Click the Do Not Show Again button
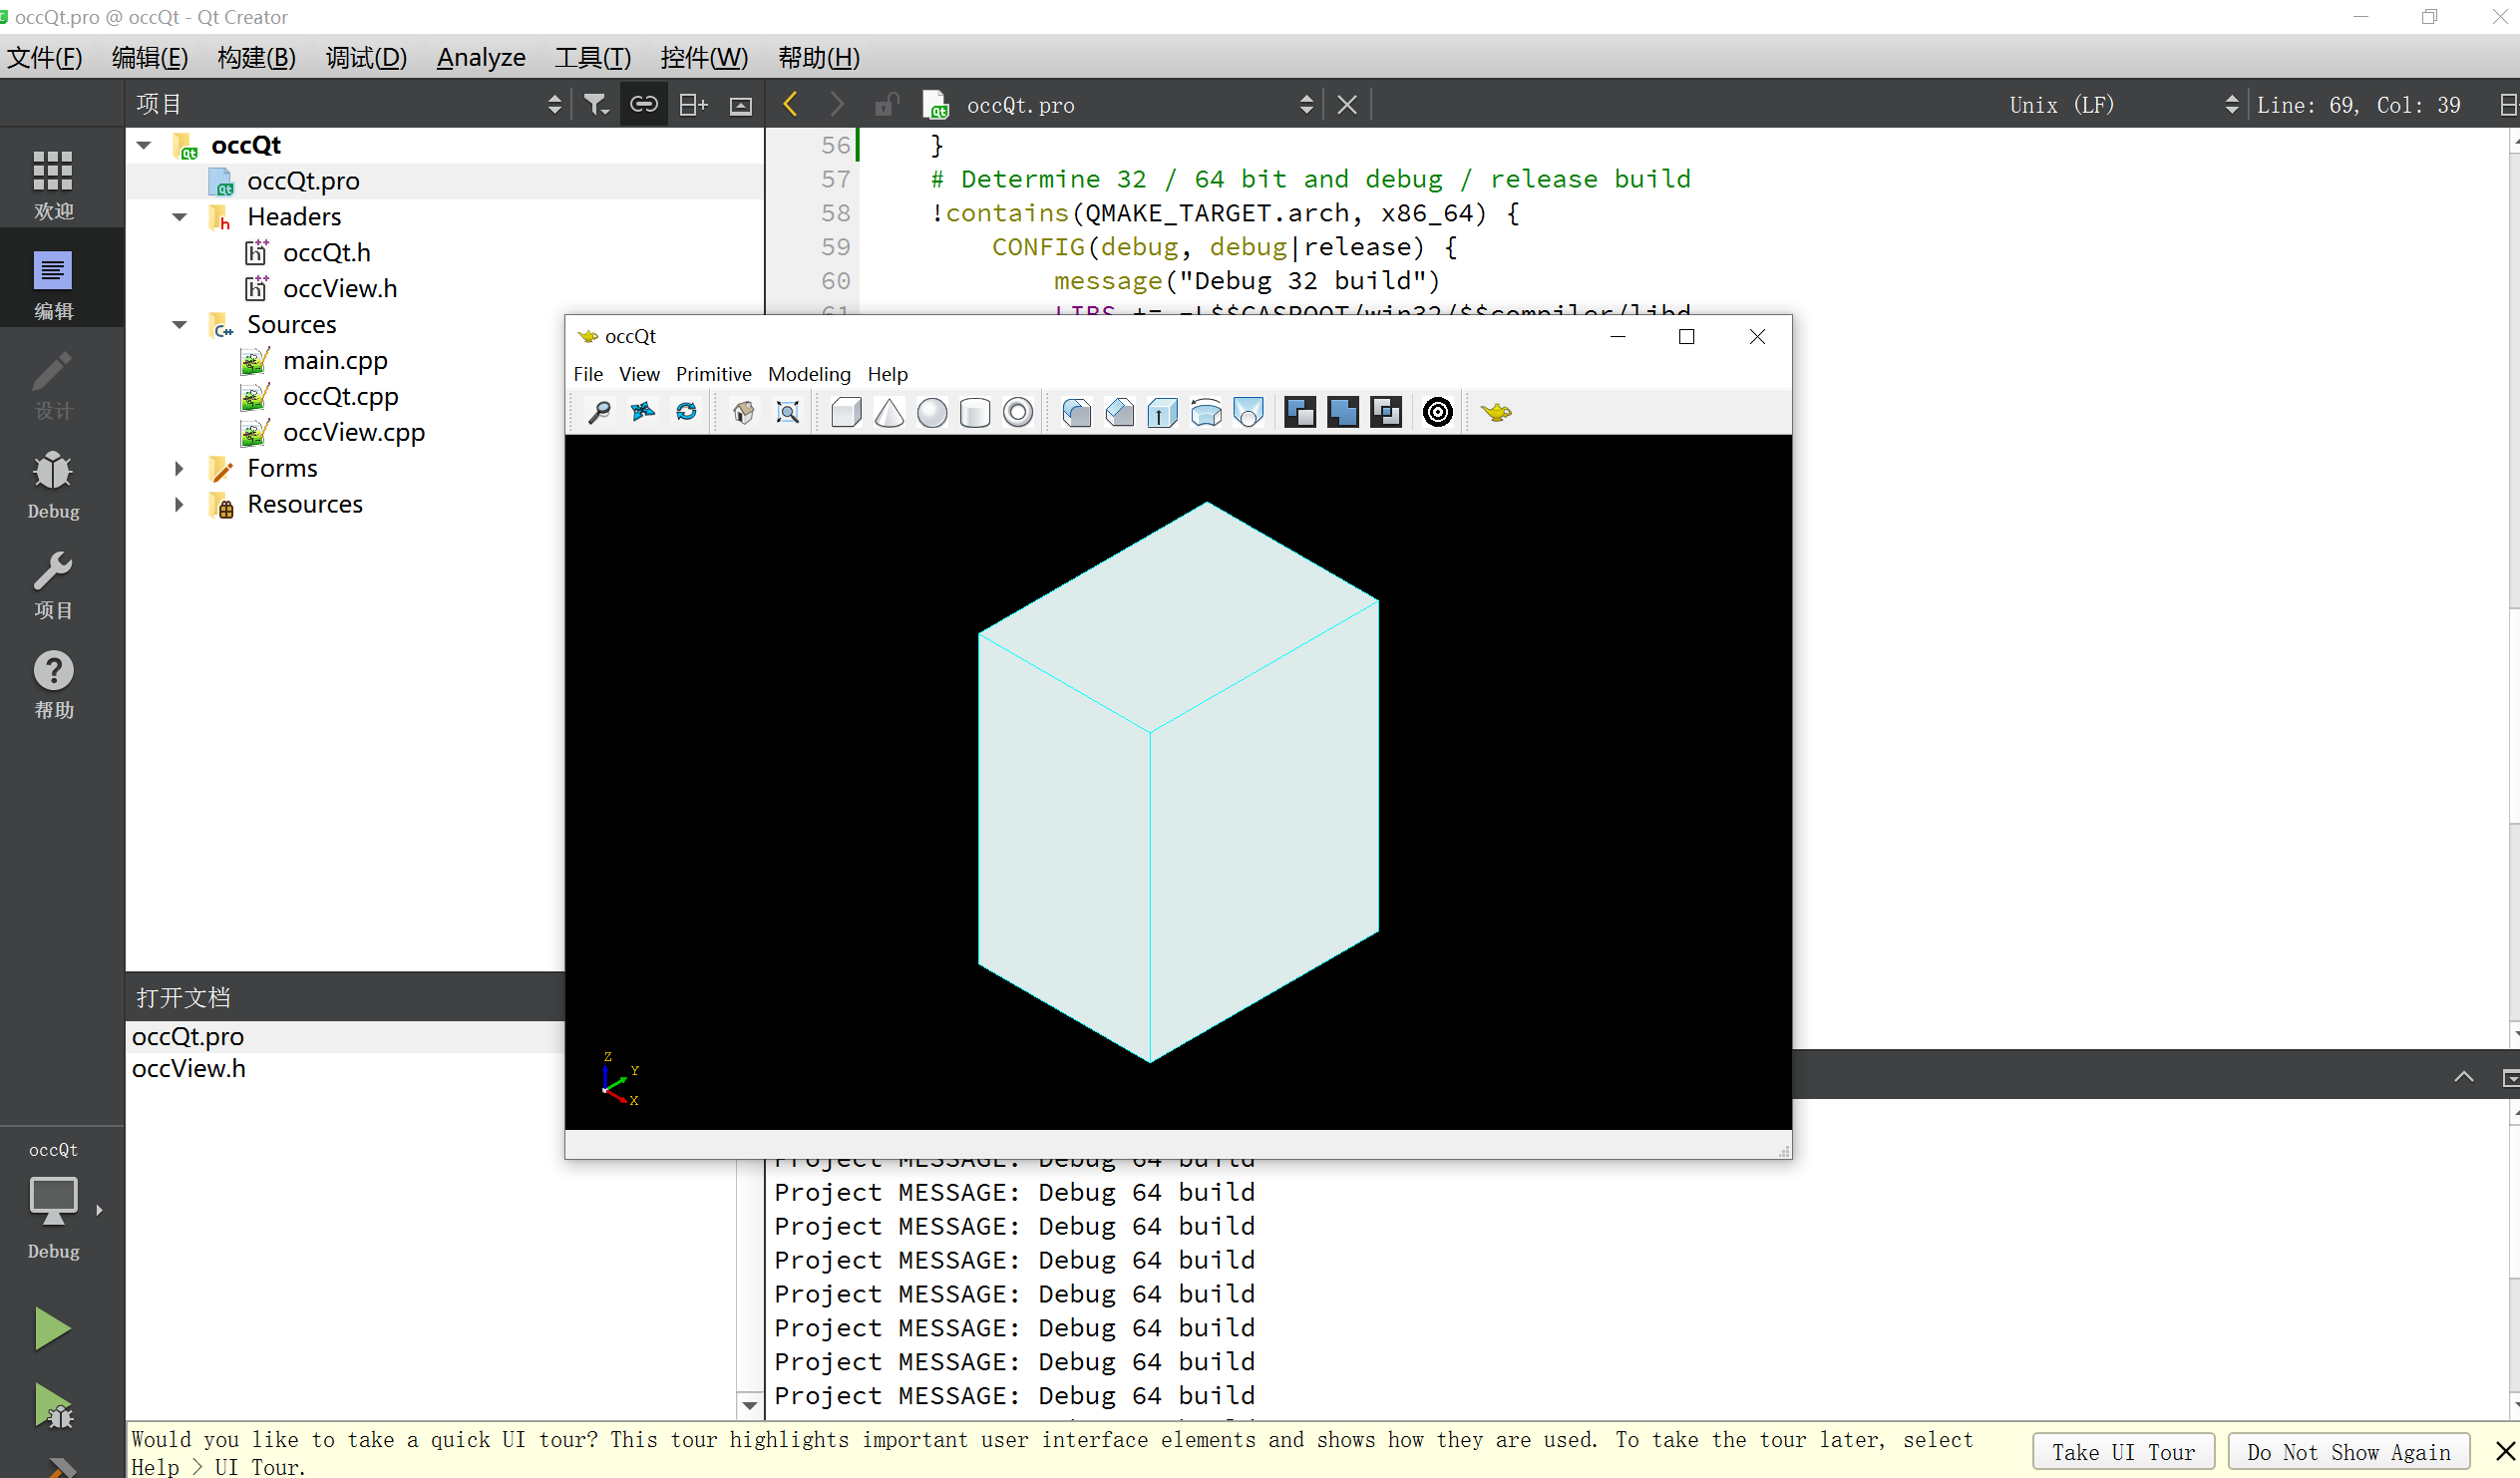2520x1478 pixels. pos(2349,1451)
